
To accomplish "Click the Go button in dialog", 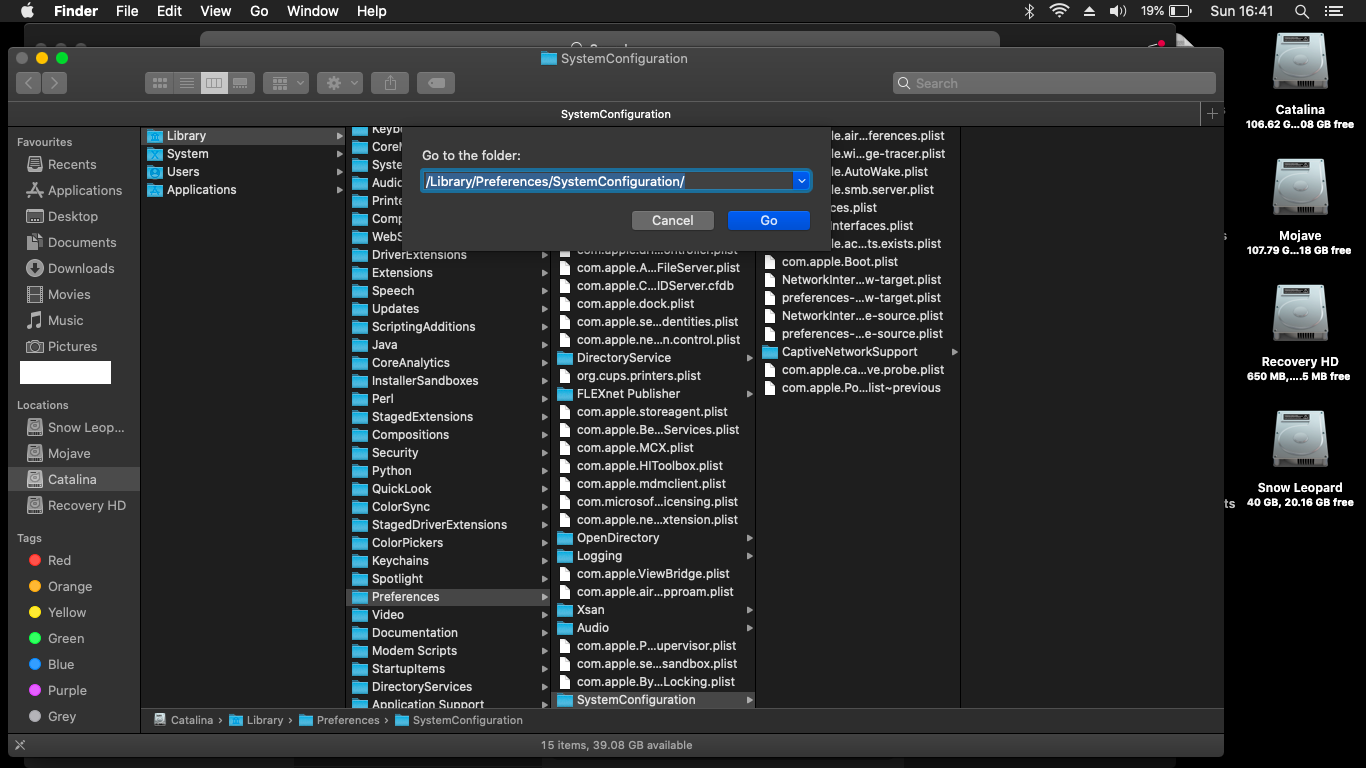I will tap(768, 221).
